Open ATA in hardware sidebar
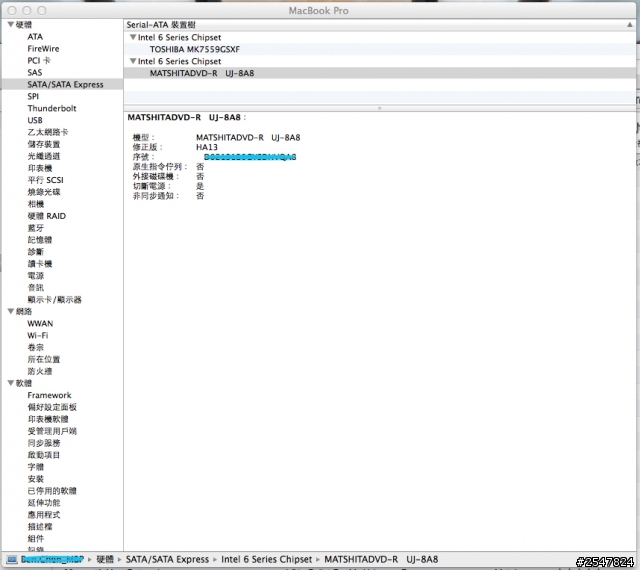The height and width of the screenshot is (570, 640). pyautogui.click(x=35, y=37)
